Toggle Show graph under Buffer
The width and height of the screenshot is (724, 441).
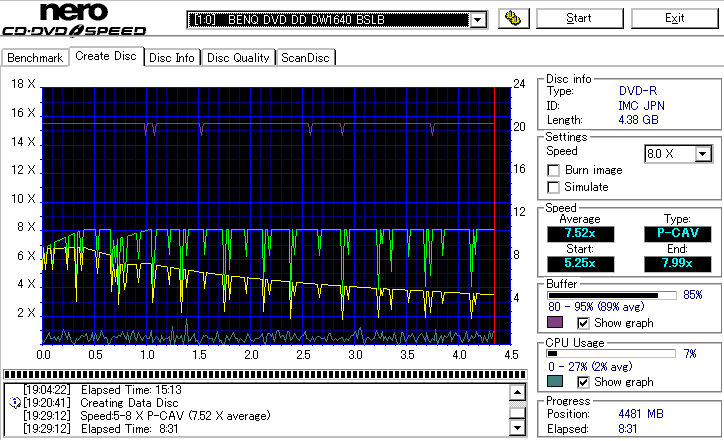coord(584,323)
